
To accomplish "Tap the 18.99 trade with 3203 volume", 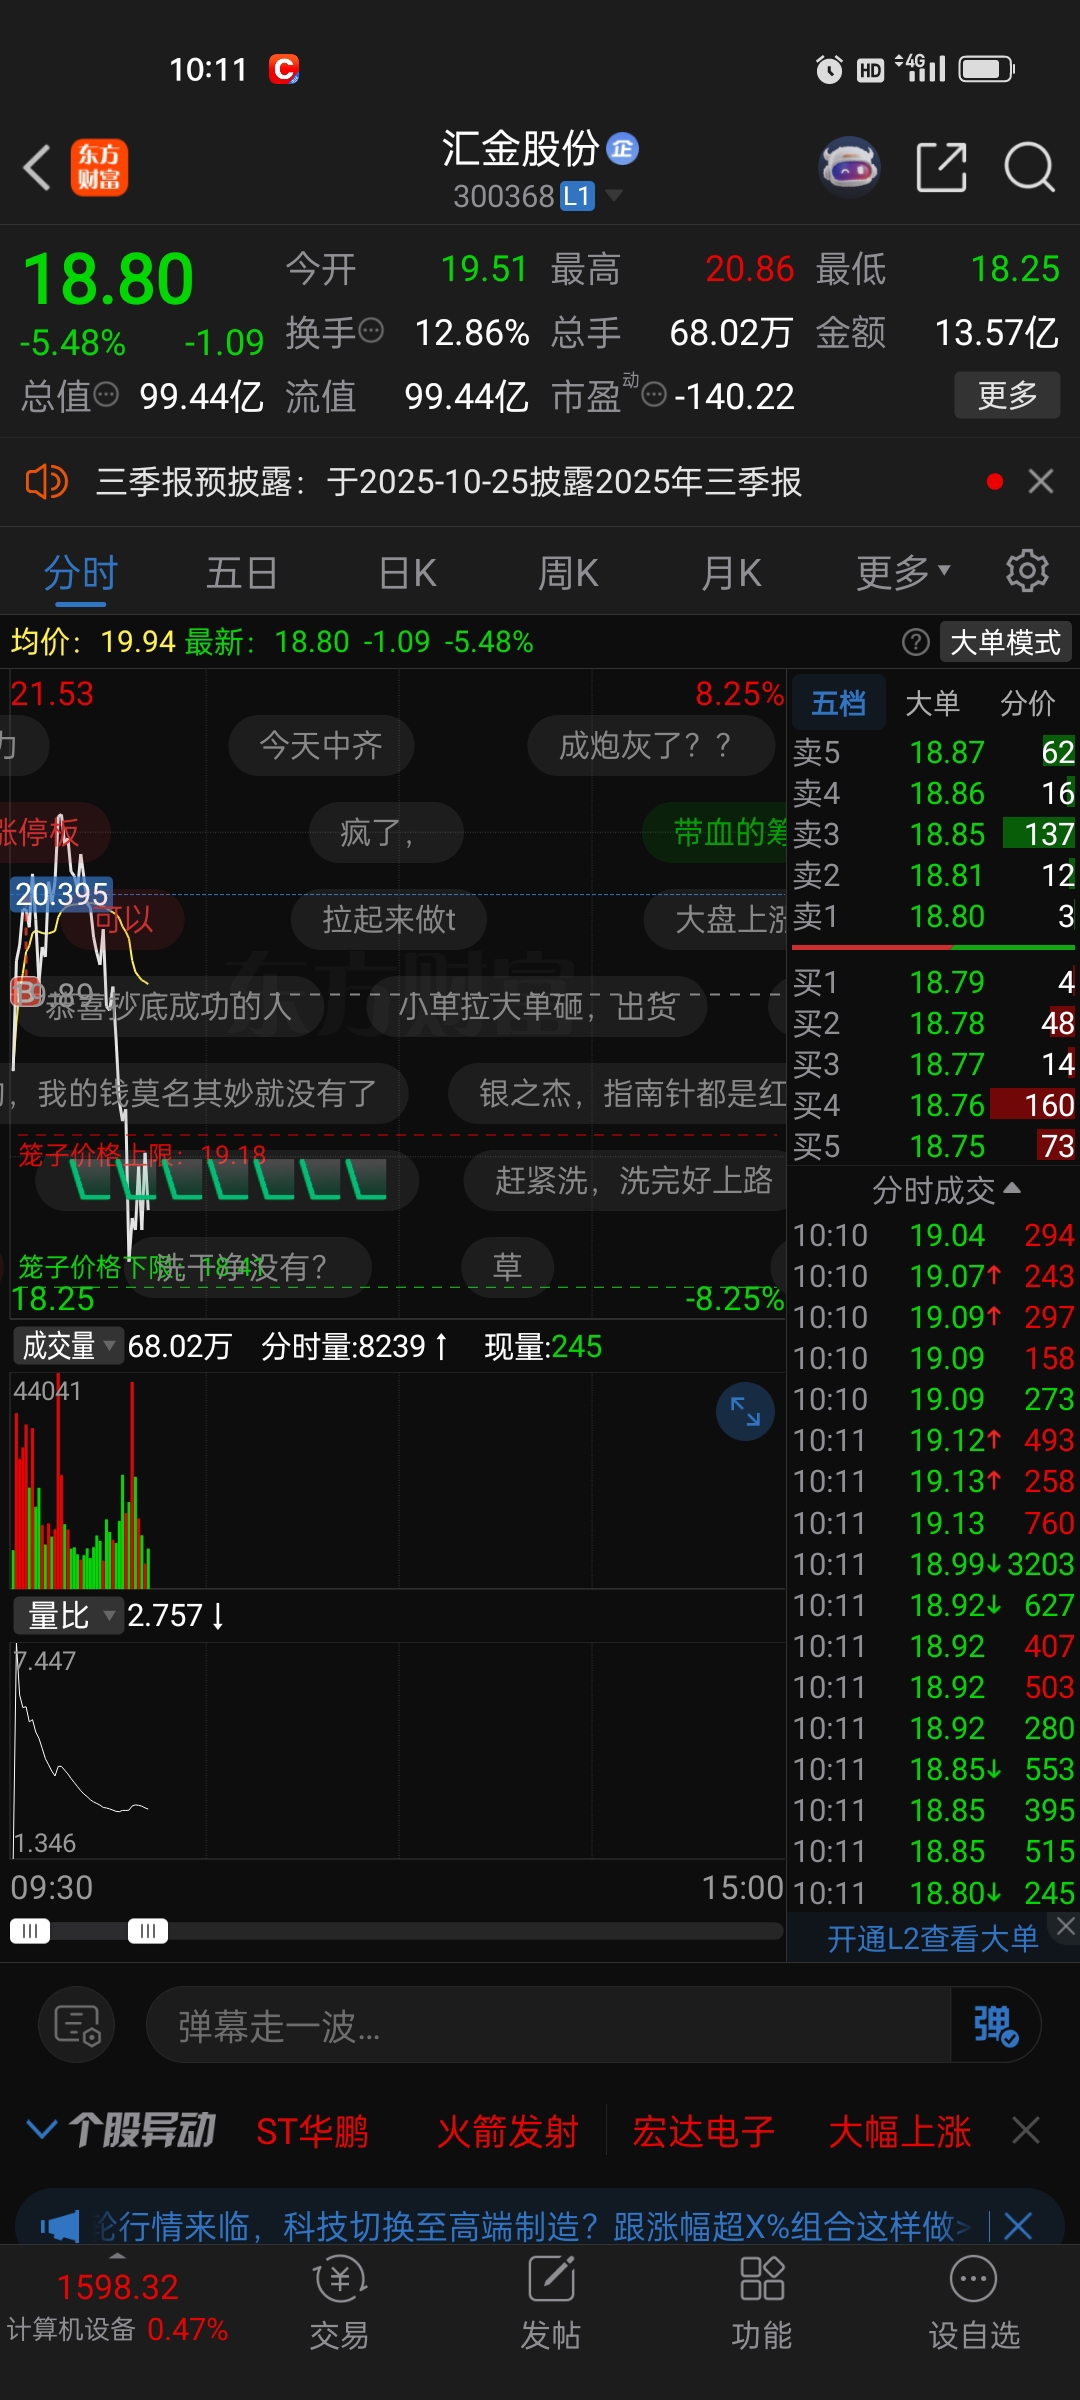I will [934, 1564].
